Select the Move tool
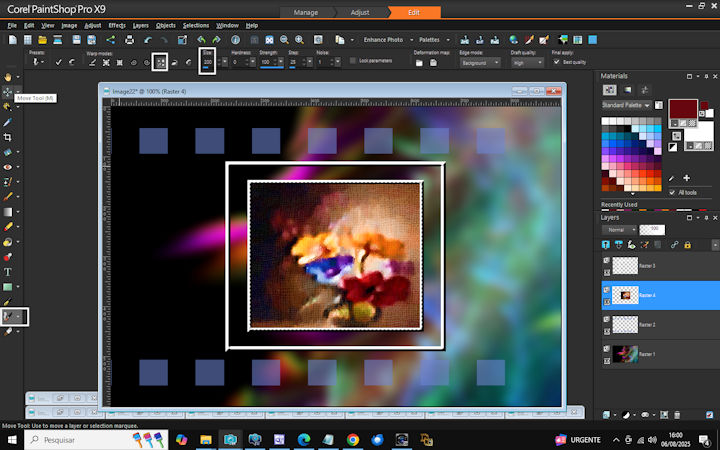Screen dimensions: 720x450 pos(8,92)
